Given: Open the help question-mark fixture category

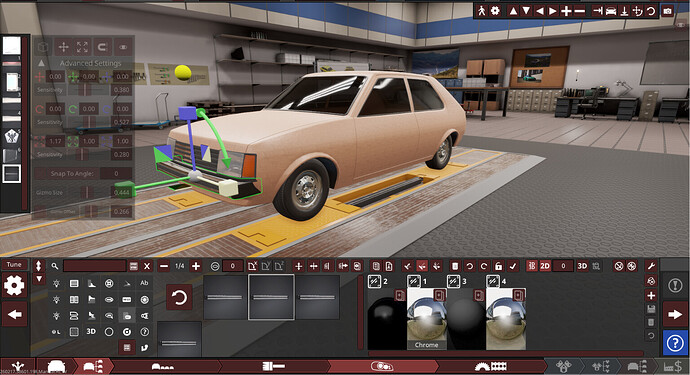Looking at the screenshot, I should point(144,331).
